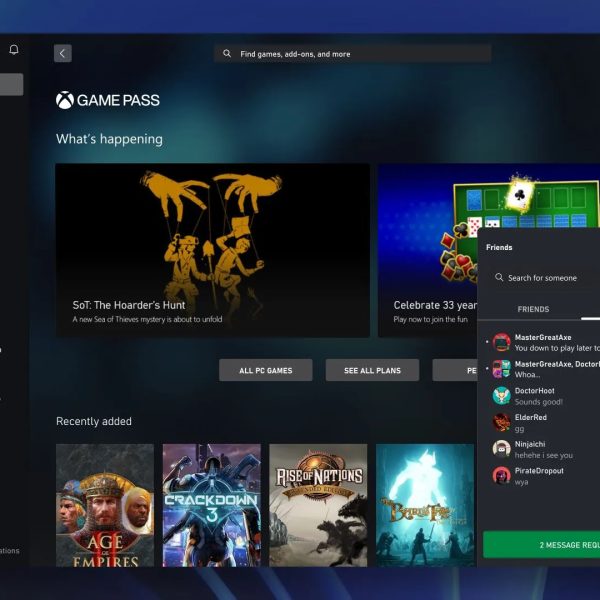The image size is (600, 600).
Task: Open Ninjaichi's avatar
Action: [501, 449]
